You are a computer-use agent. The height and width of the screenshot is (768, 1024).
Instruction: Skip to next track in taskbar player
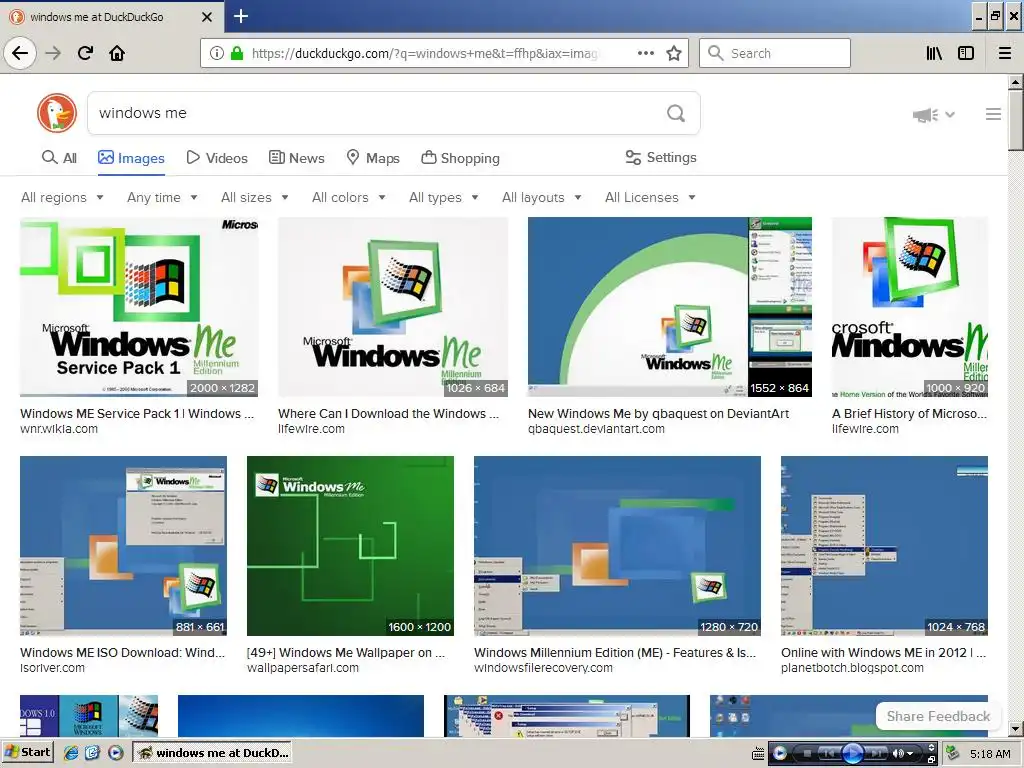pos(875,754)
